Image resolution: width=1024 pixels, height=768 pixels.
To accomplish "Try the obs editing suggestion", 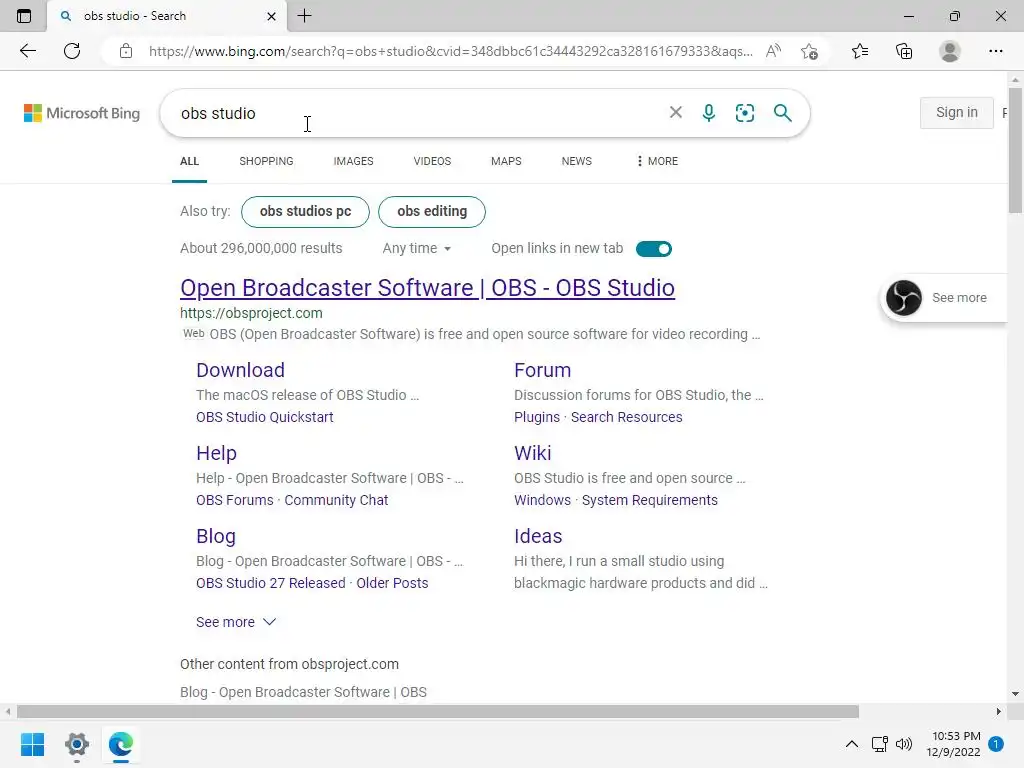I will click(432, 212).
